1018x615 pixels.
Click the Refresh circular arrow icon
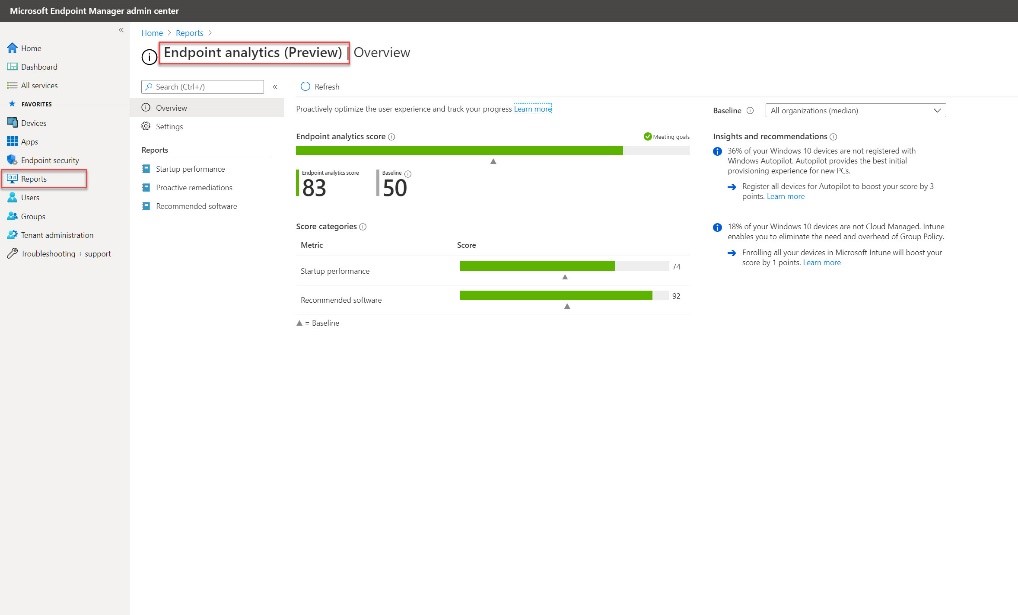(305, 86)
